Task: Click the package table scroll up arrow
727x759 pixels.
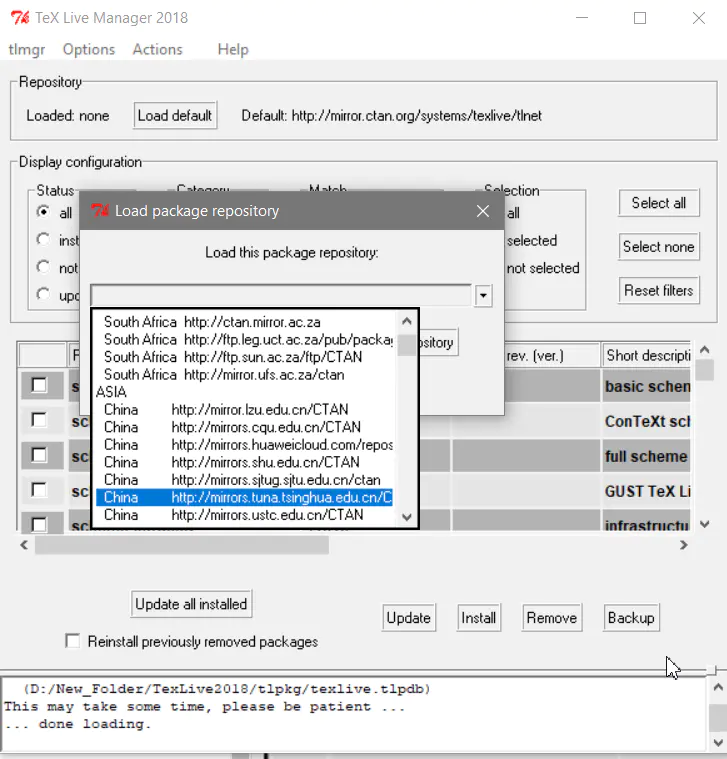Action: click(x=705, y=349)
